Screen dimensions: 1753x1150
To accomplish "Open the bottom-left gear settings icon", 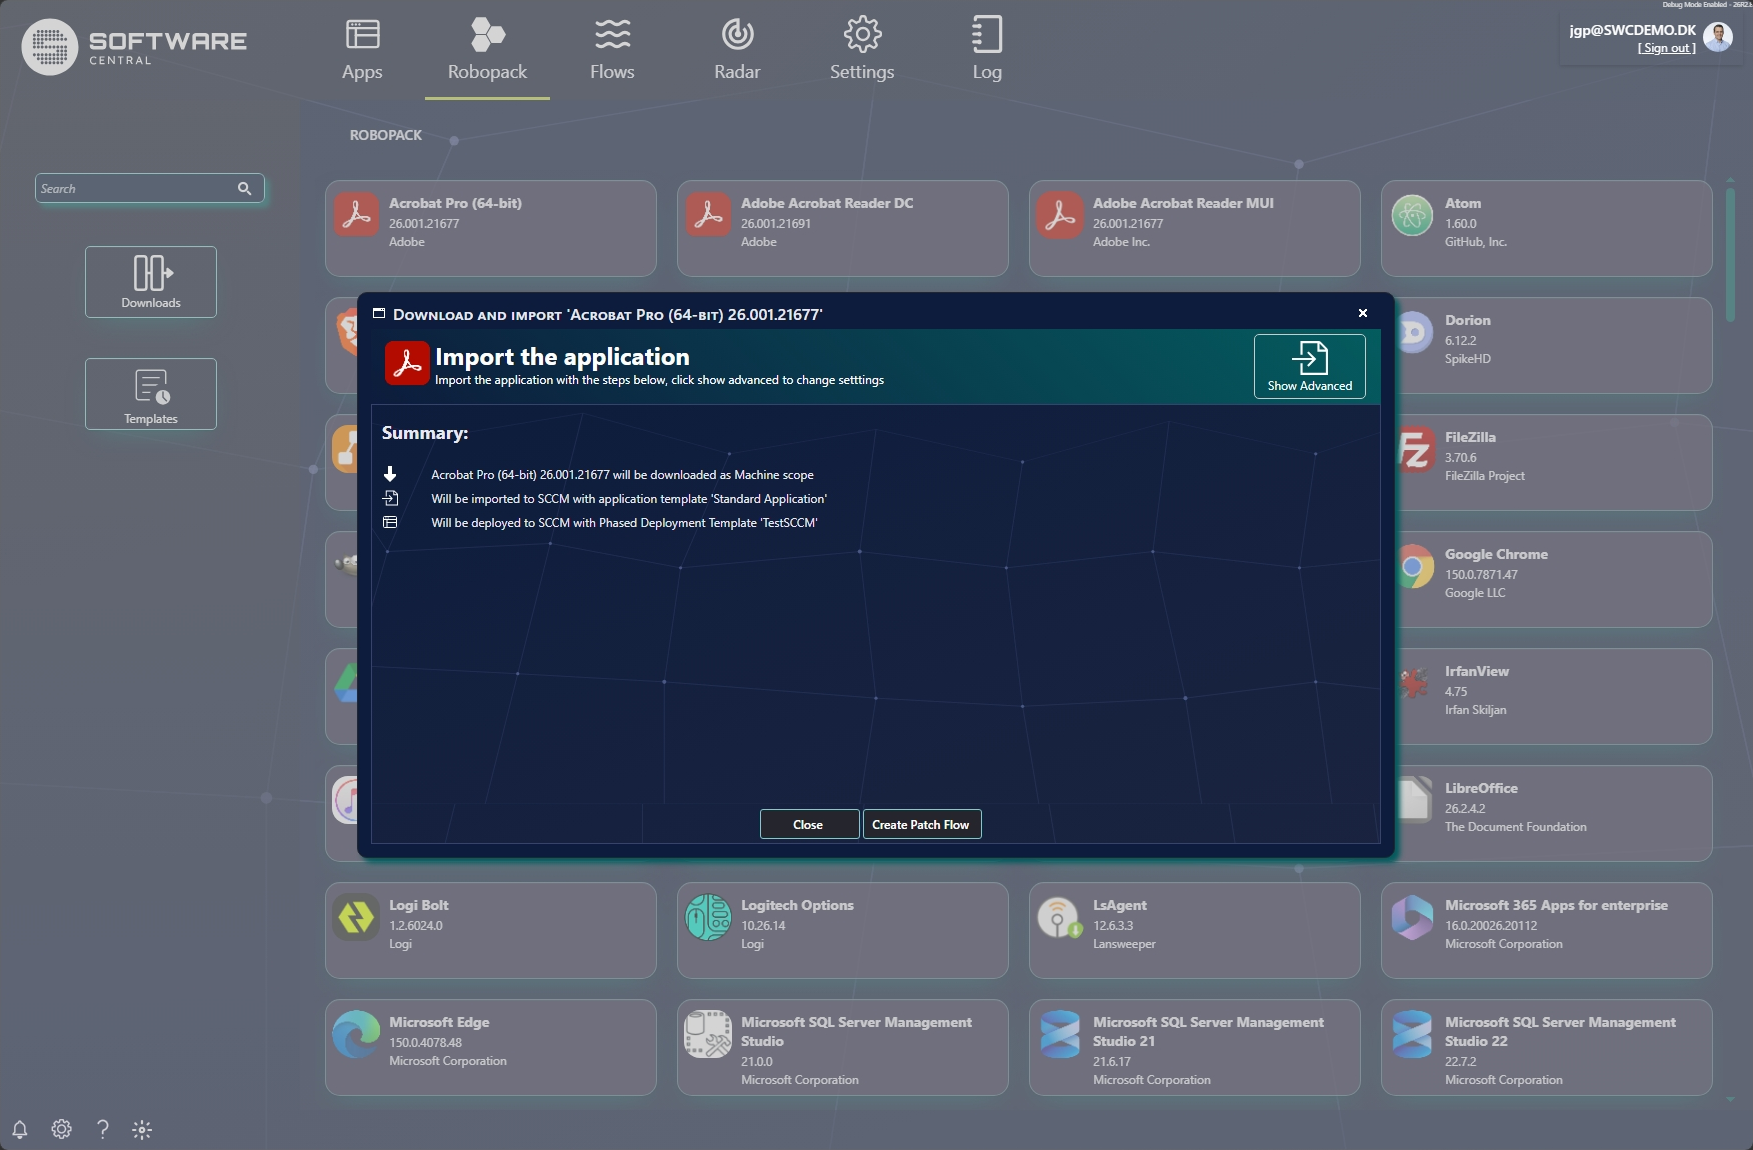I will click(x=61, y=1129).
